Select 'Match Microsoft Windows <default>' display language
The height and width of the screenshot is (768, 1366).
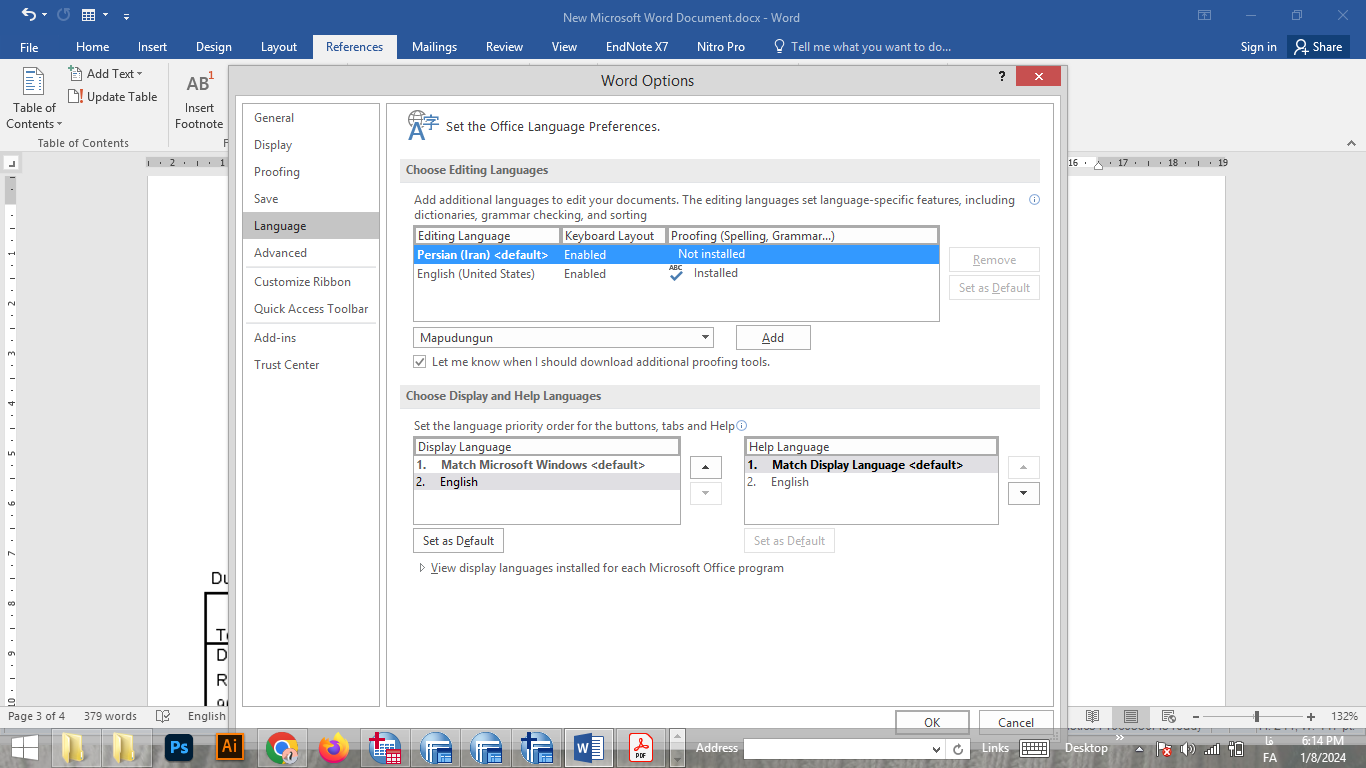[547, 465]
